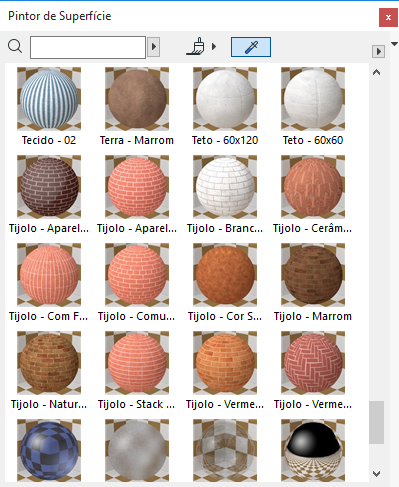Image resolution: width=399 pixels, height=487 pixels.
Task: Select the Tijolo - Branc... white brick surface
Action: (x=225, y=187)
